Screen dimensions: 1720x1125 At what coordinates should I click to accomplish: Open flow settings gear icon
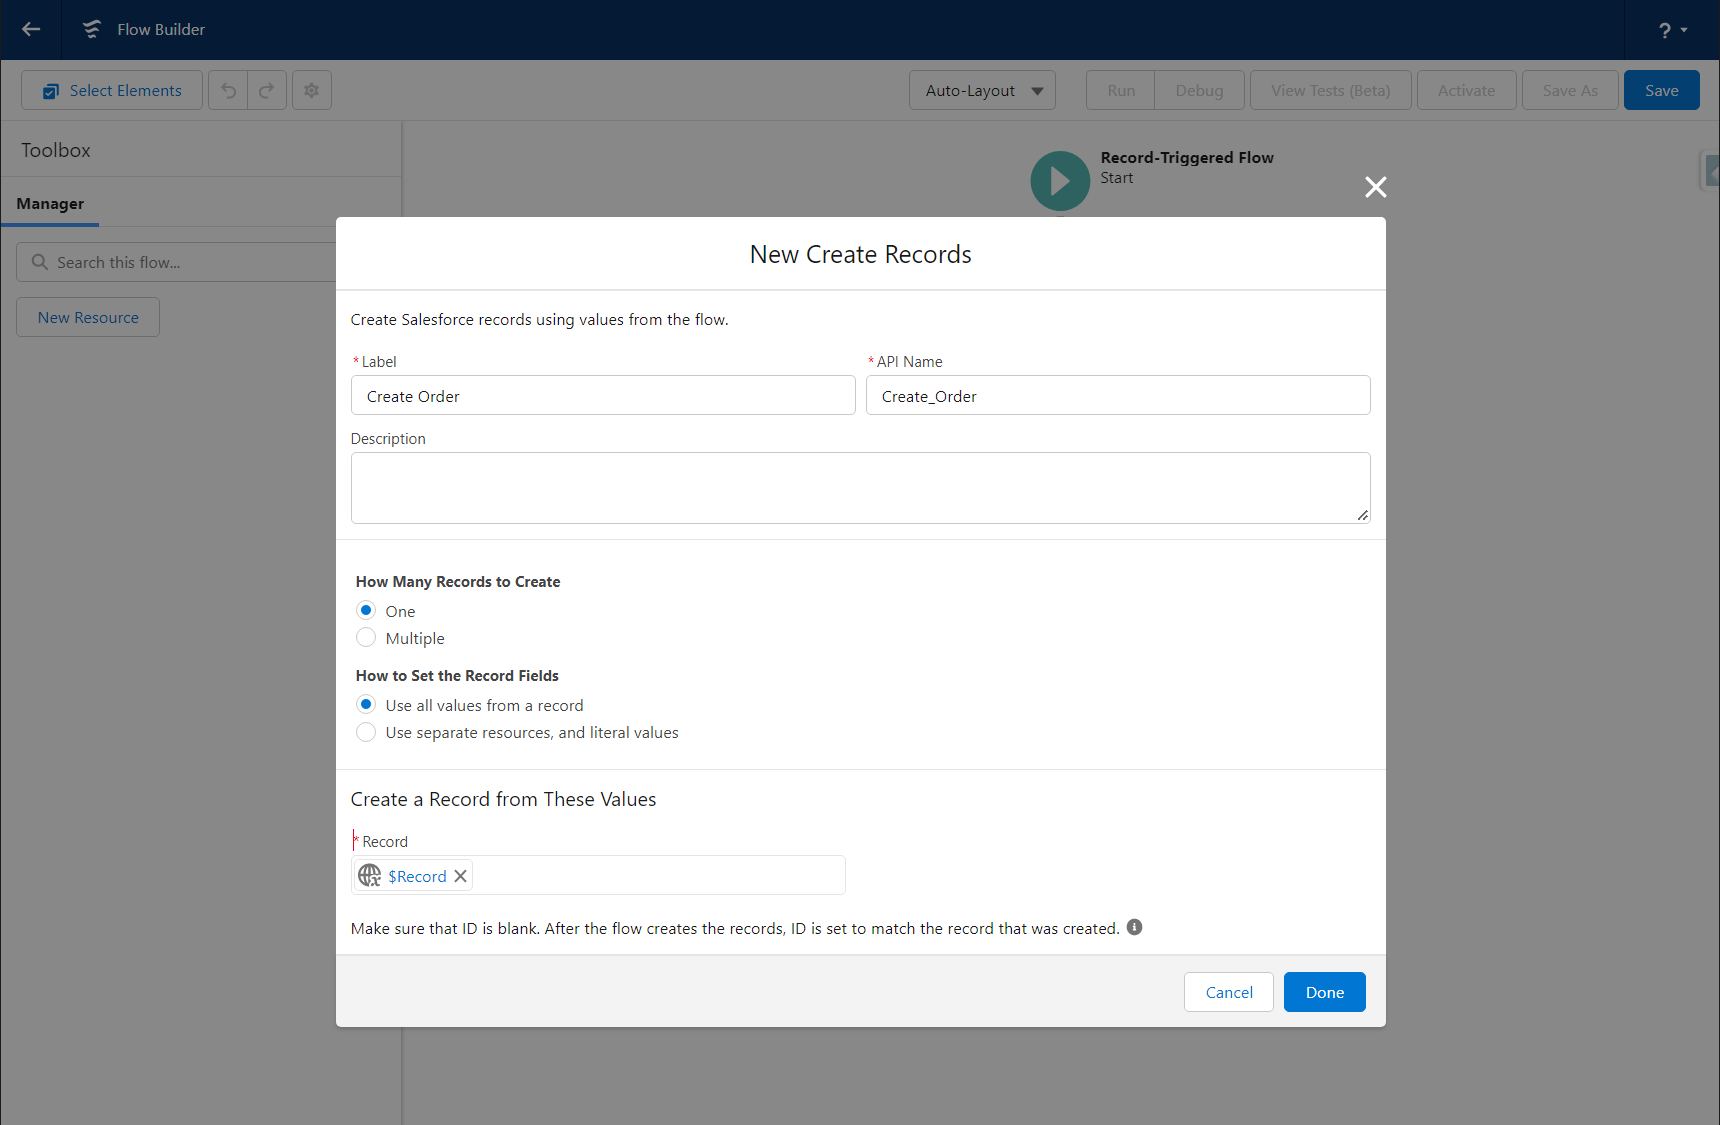coord(312,90)
